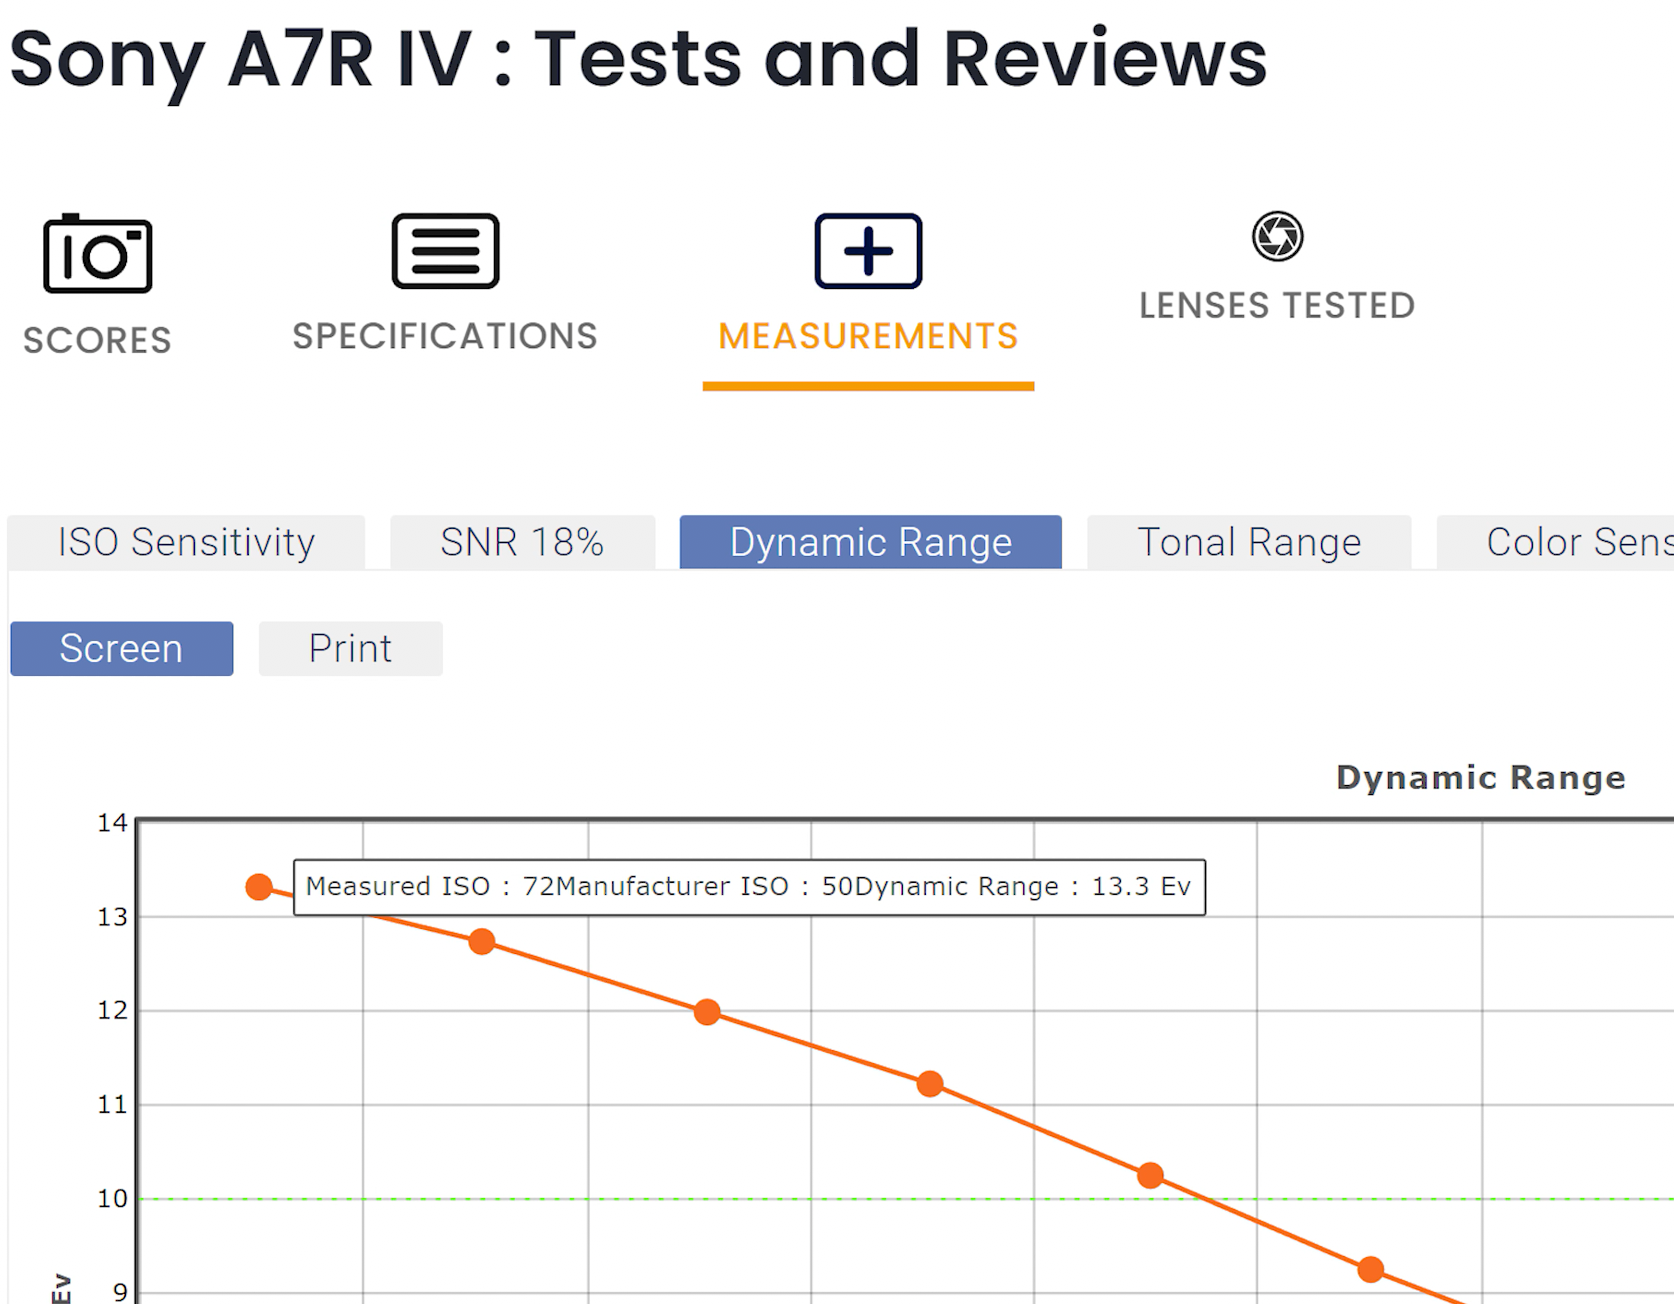
Task: Click the Measurements plus icon
Action: 868,251
